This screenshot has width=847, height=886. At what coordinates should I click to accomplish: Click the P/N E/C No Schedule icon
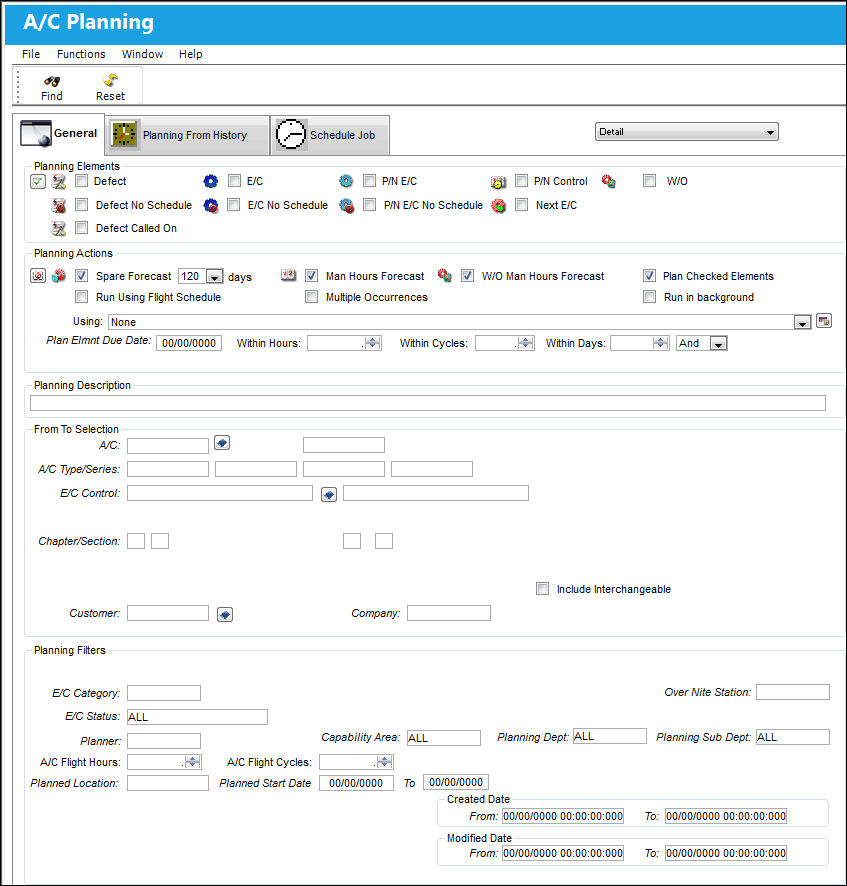(x=346, y=206)
